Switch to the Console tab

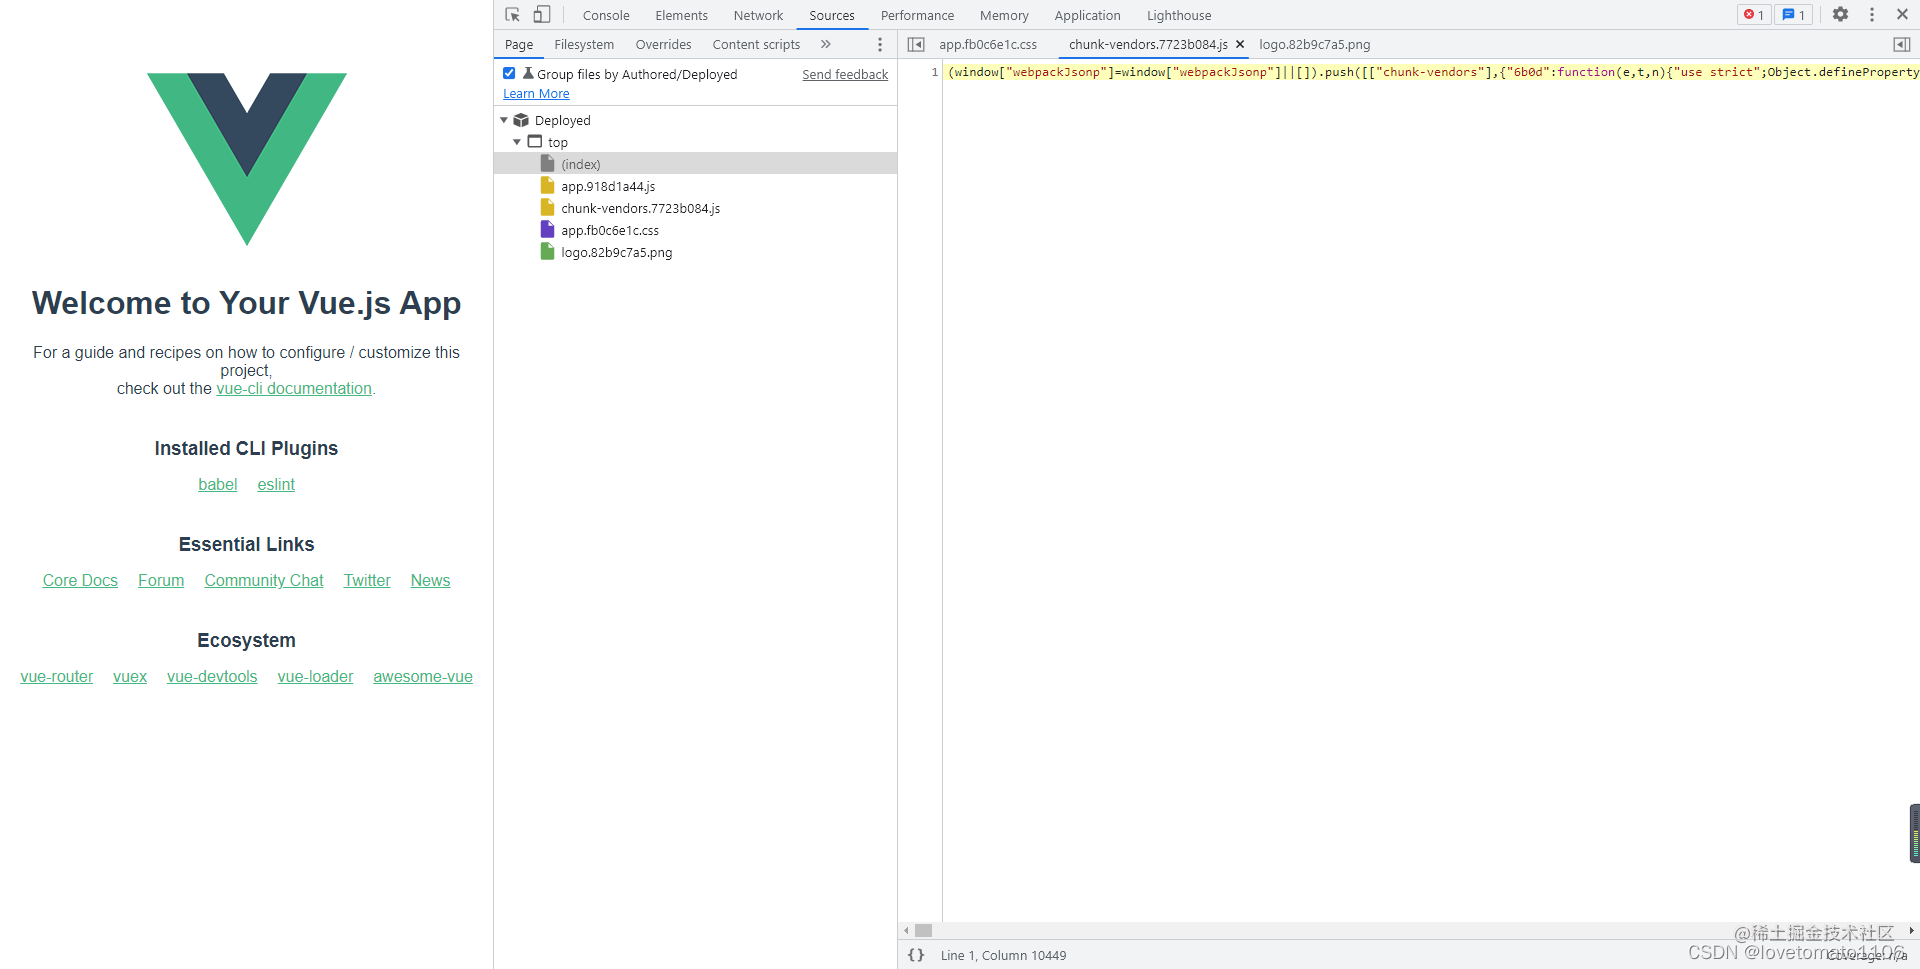[x=606, y=15]
